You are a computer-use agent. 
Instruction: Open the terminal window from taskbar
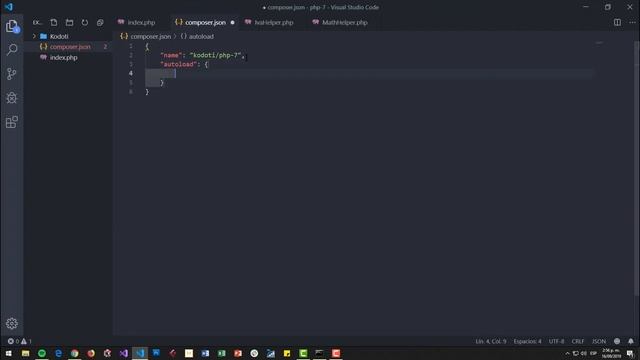pos(320,353)
